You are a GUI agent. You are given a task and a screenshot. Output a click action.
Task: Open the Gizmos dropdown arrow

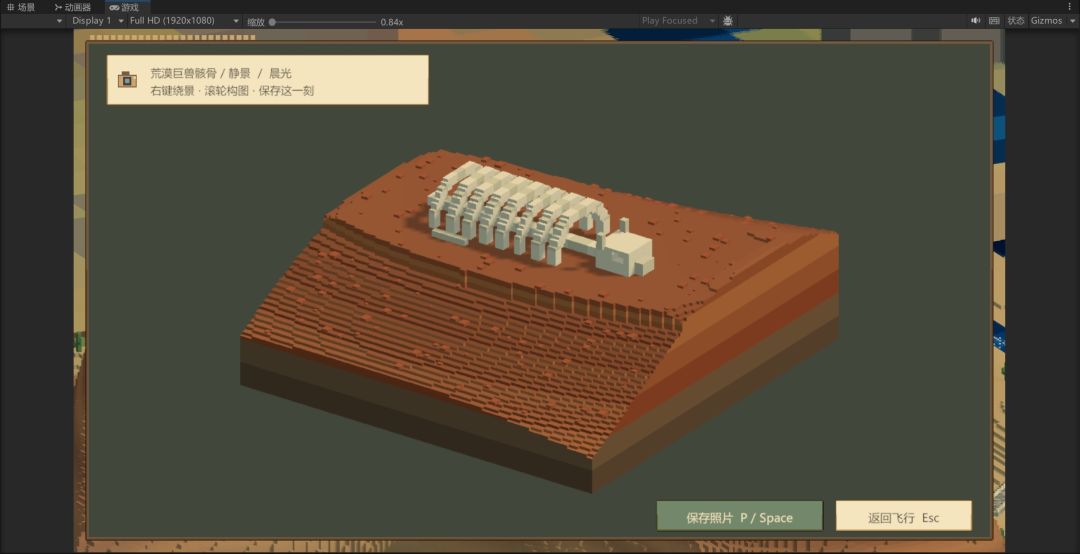pyautogui.click(x=1070, y=21)
